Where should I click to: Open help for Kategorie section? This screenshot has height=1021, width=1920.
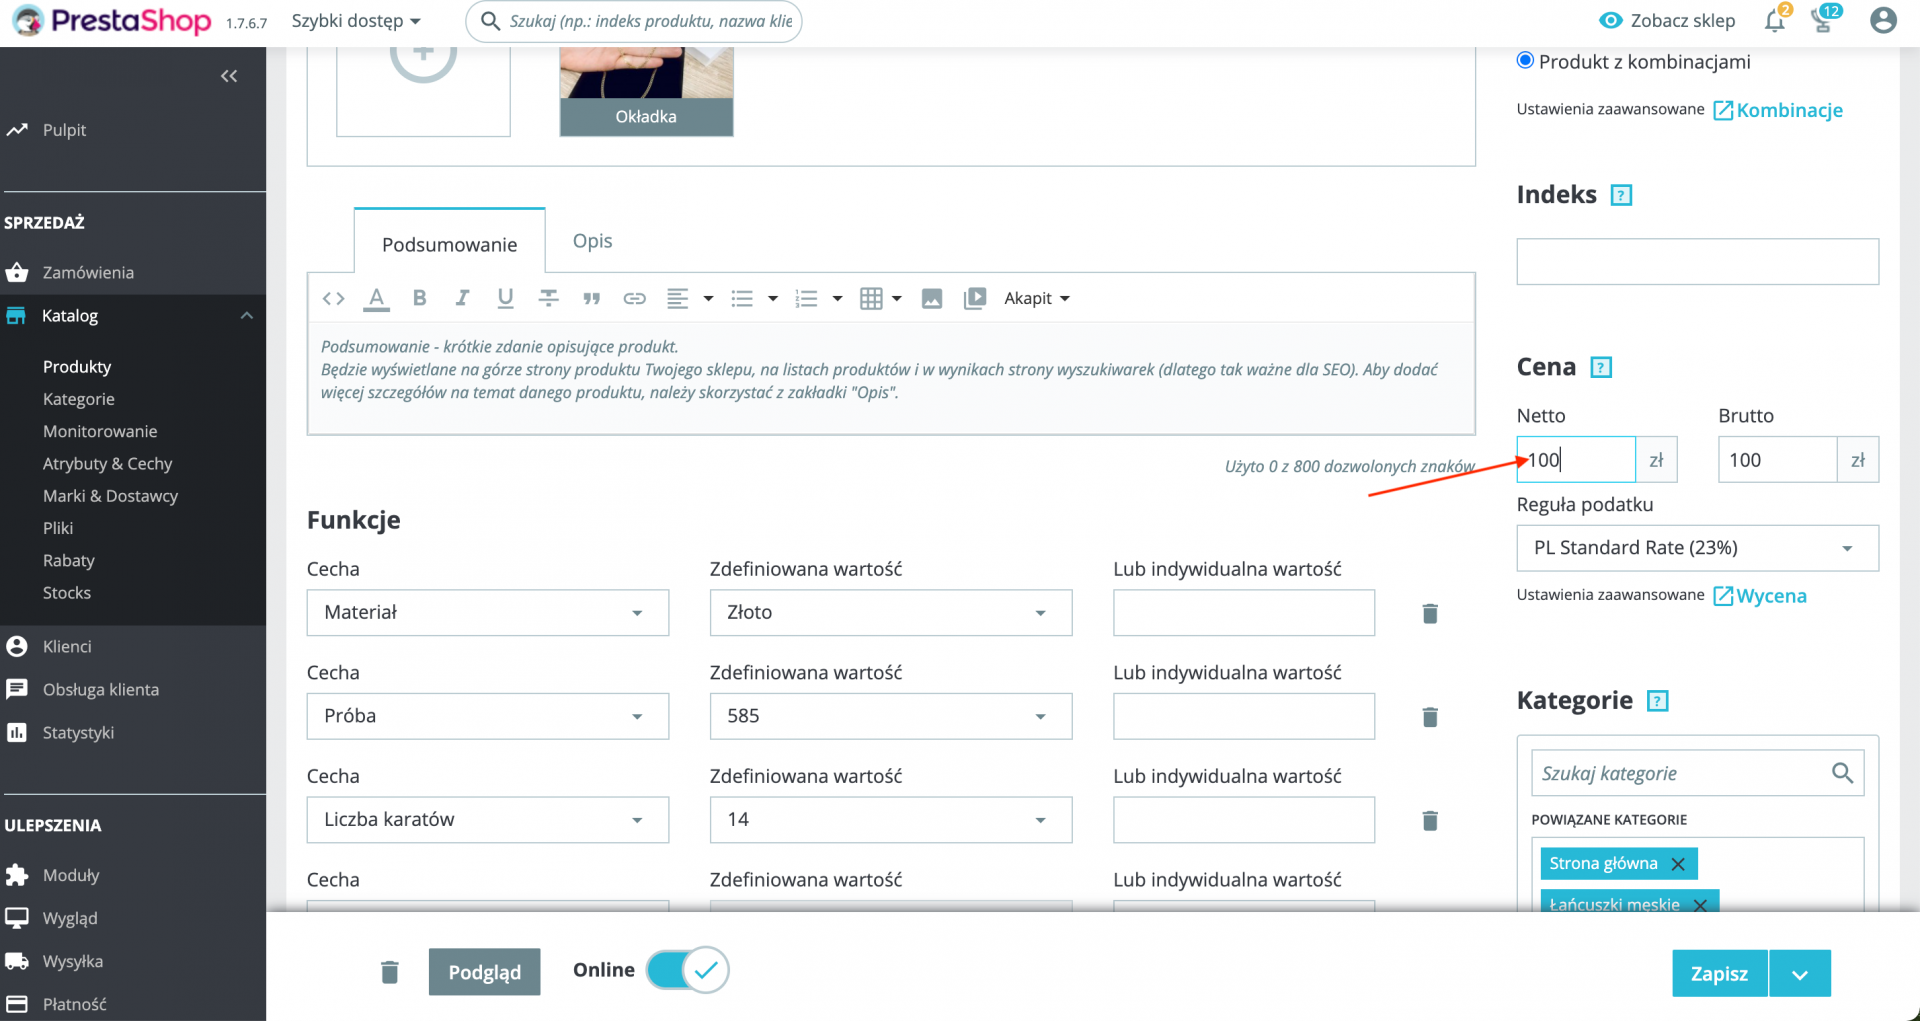pyautogui.click(x=1657, y=701)
